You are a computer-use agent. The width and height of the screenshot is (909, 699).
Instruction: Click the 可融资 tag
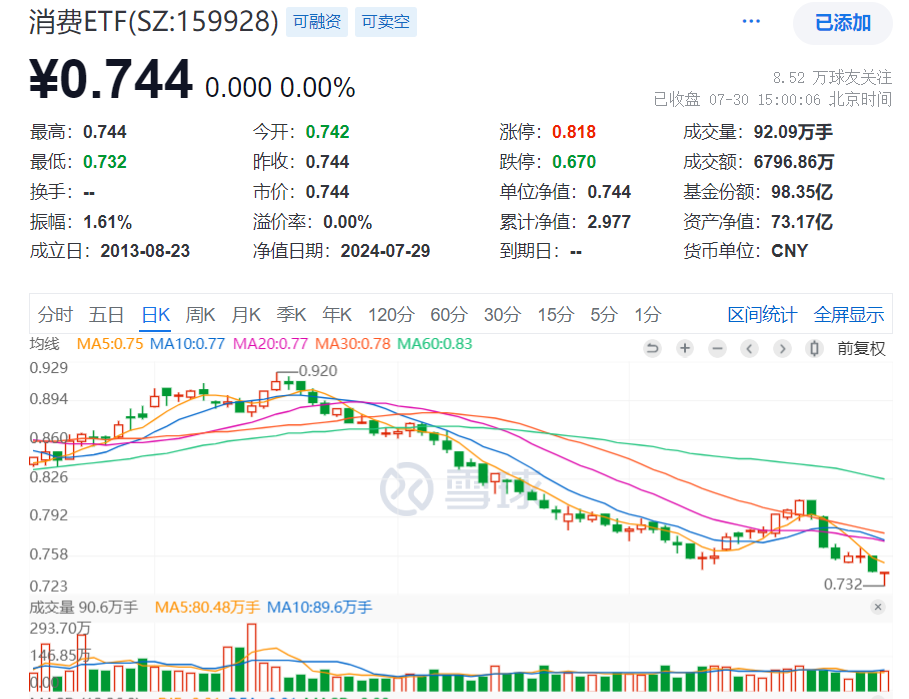coord(317,22)
